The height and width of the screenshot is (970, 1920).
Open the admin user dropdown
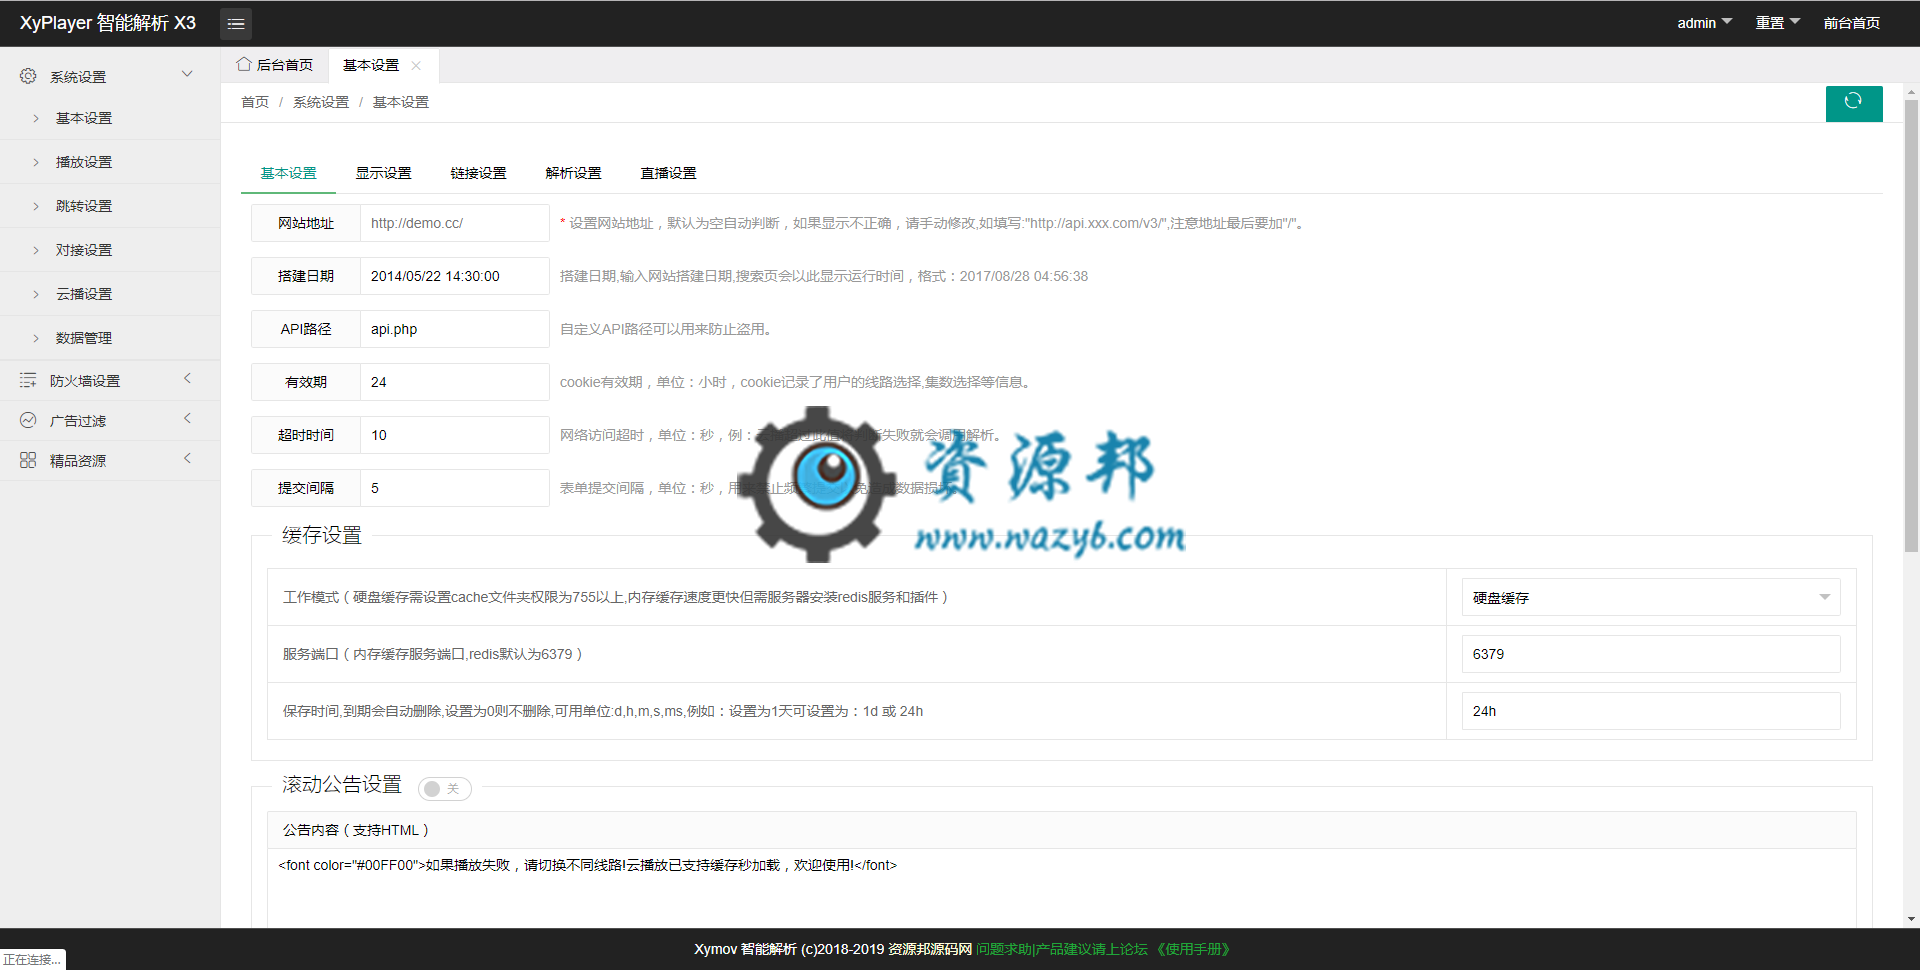coord(1705,23)
